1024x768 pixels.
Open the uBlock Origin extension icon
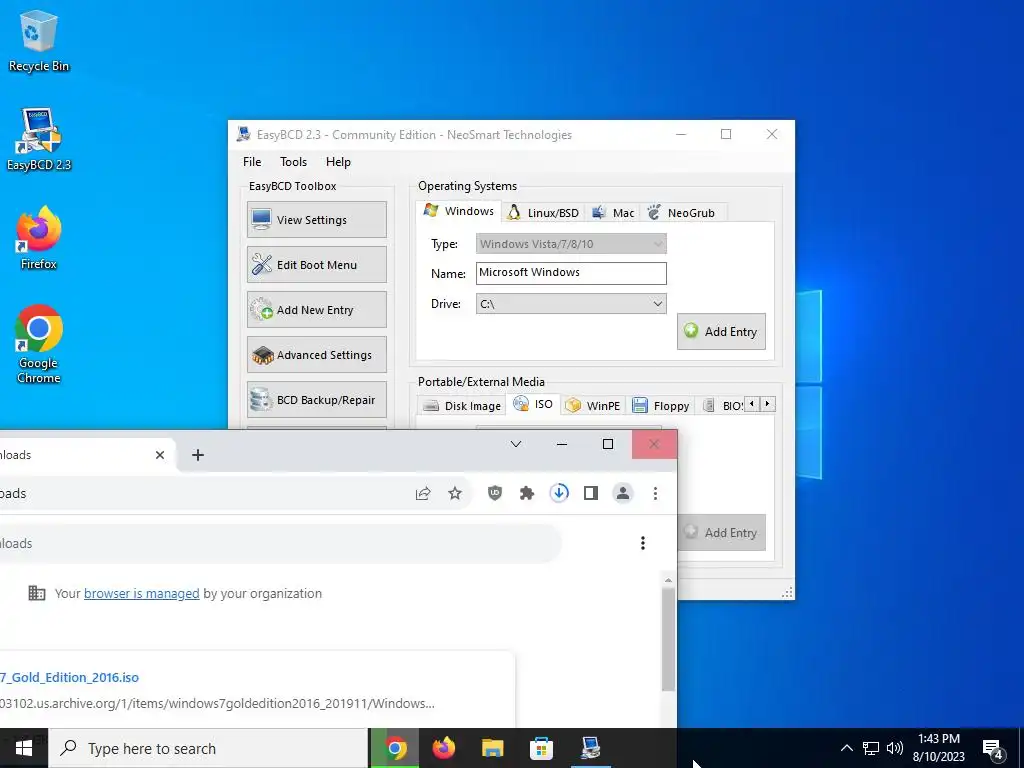tap(495, 494)
